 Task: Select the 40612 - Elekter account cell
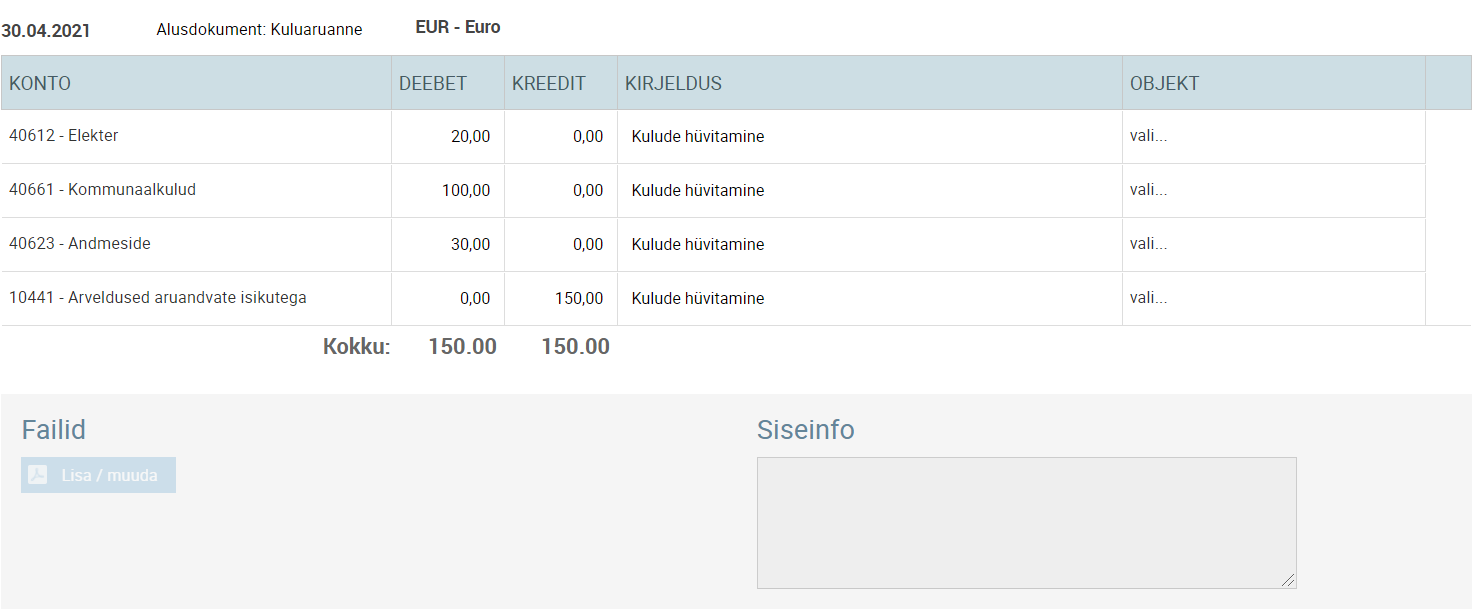point(64,136)
